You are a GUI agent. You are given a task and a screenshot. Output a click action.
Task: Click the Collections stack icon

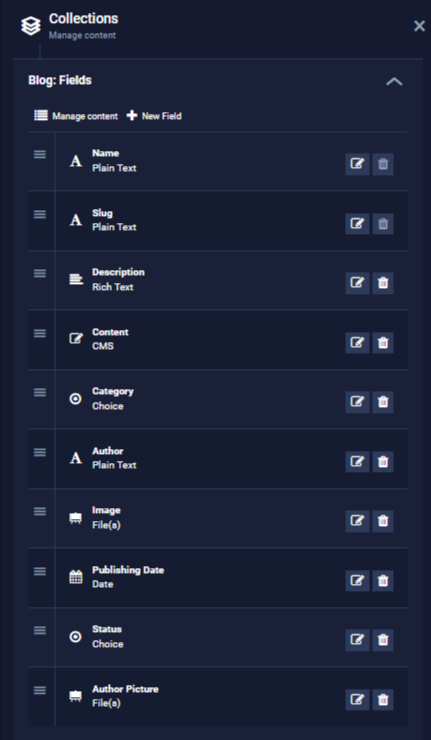point(31,26)
